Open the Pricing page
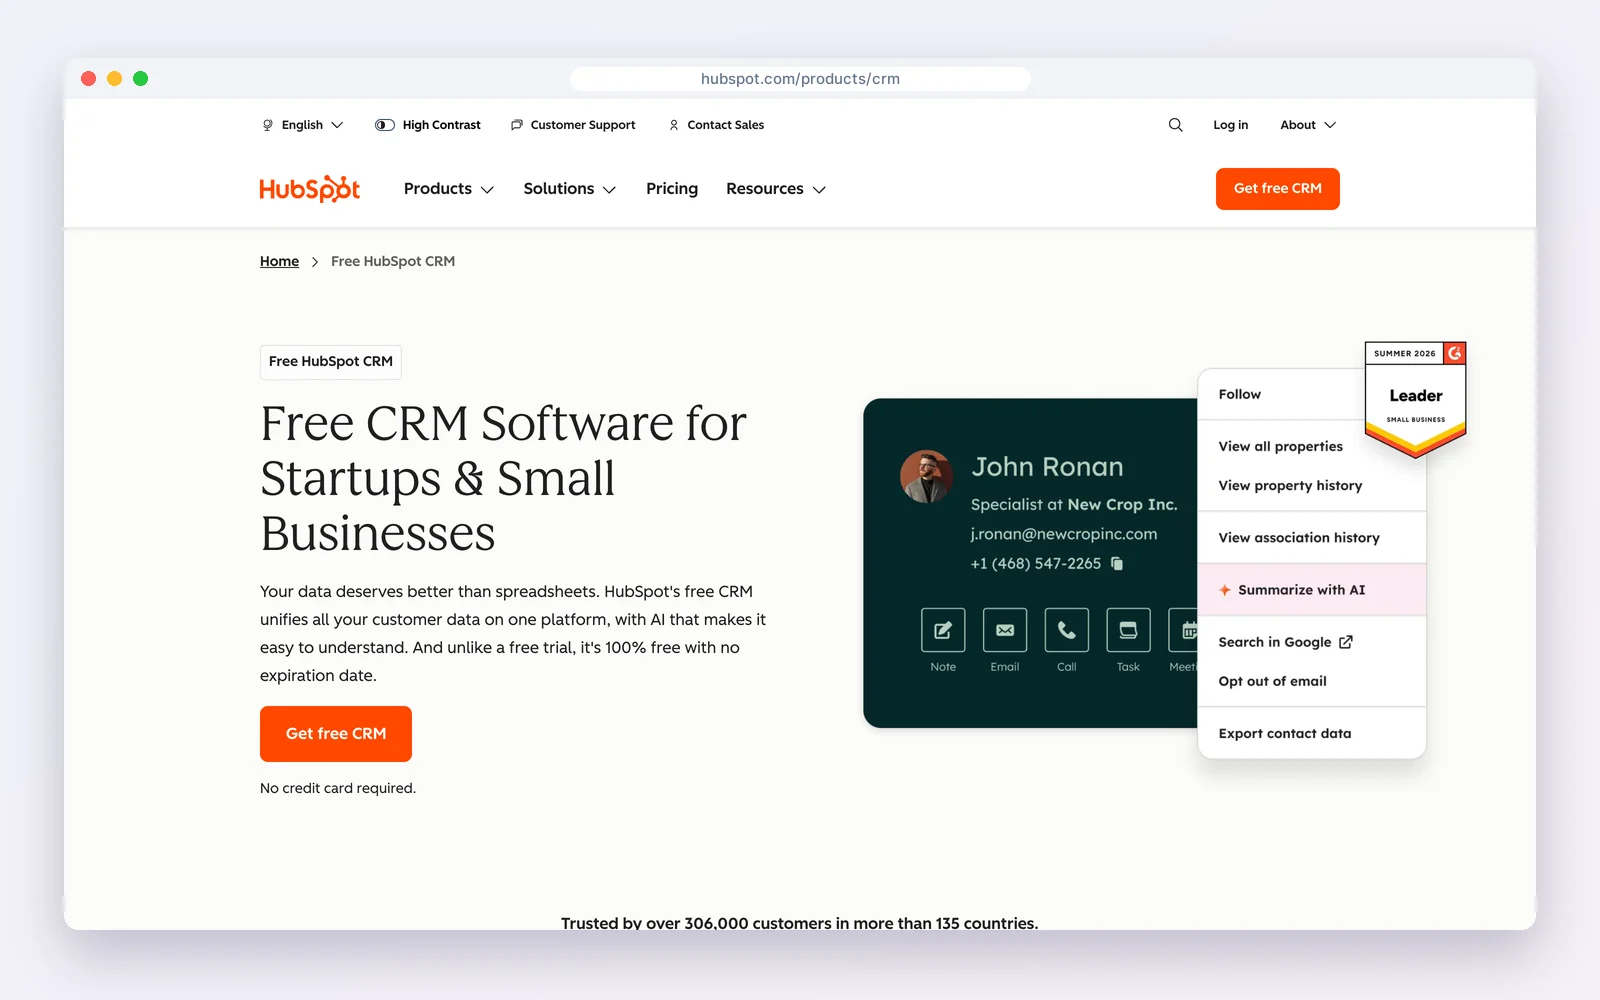Screen dimensions: 1600x1000 pyautogui.click(x=672, y=189)
